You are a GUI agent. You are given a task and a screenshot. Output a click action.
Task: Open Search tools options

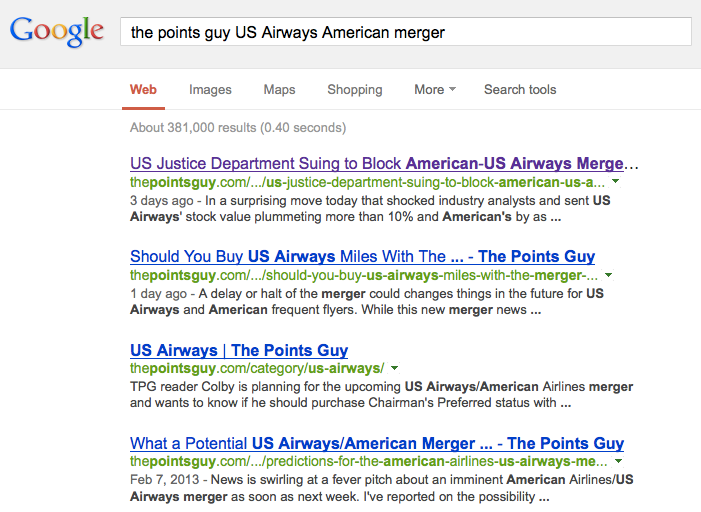[520, 89]
